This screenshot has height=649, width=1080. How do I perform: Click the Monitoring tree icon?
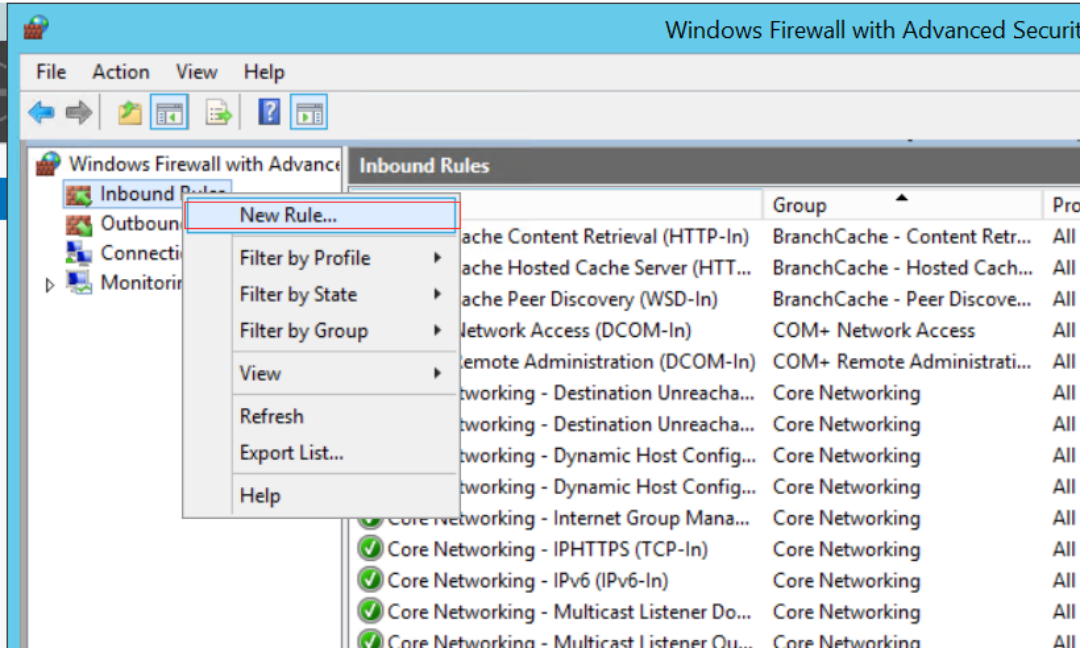click(x=79, y=282)
